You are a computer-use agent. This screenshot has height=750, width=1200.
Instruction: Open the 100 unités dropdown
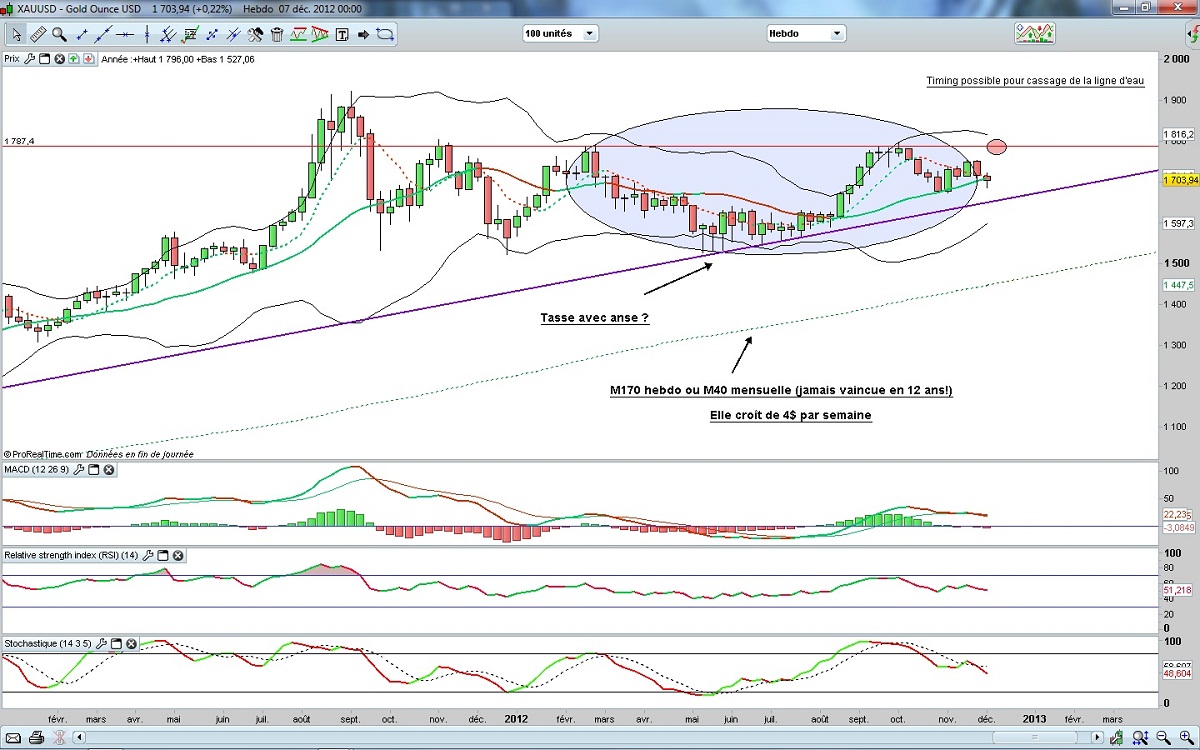click(x=560, y=33)
